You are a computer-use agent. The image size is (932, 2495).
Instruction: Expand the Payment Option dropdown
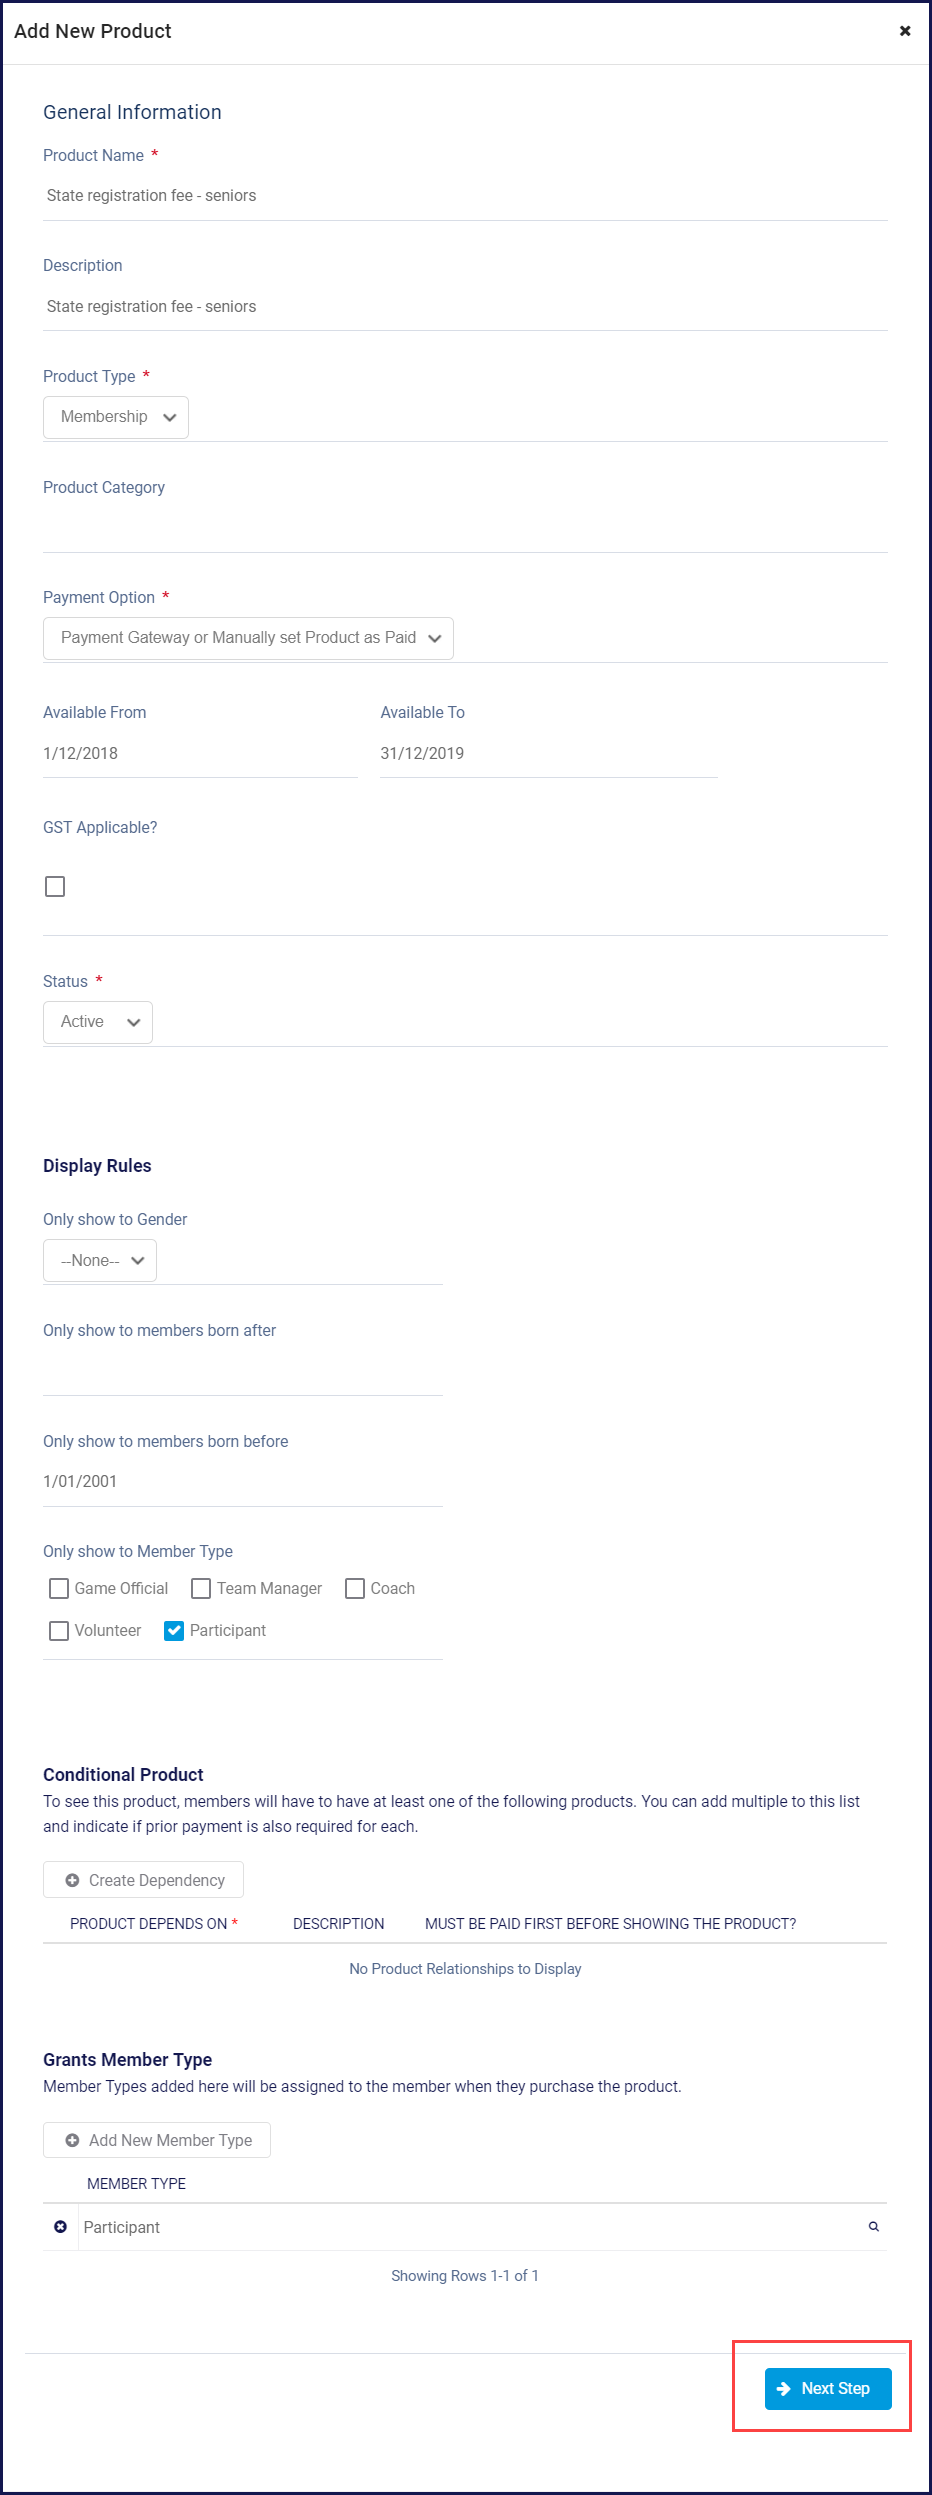(x=248, y=638)
